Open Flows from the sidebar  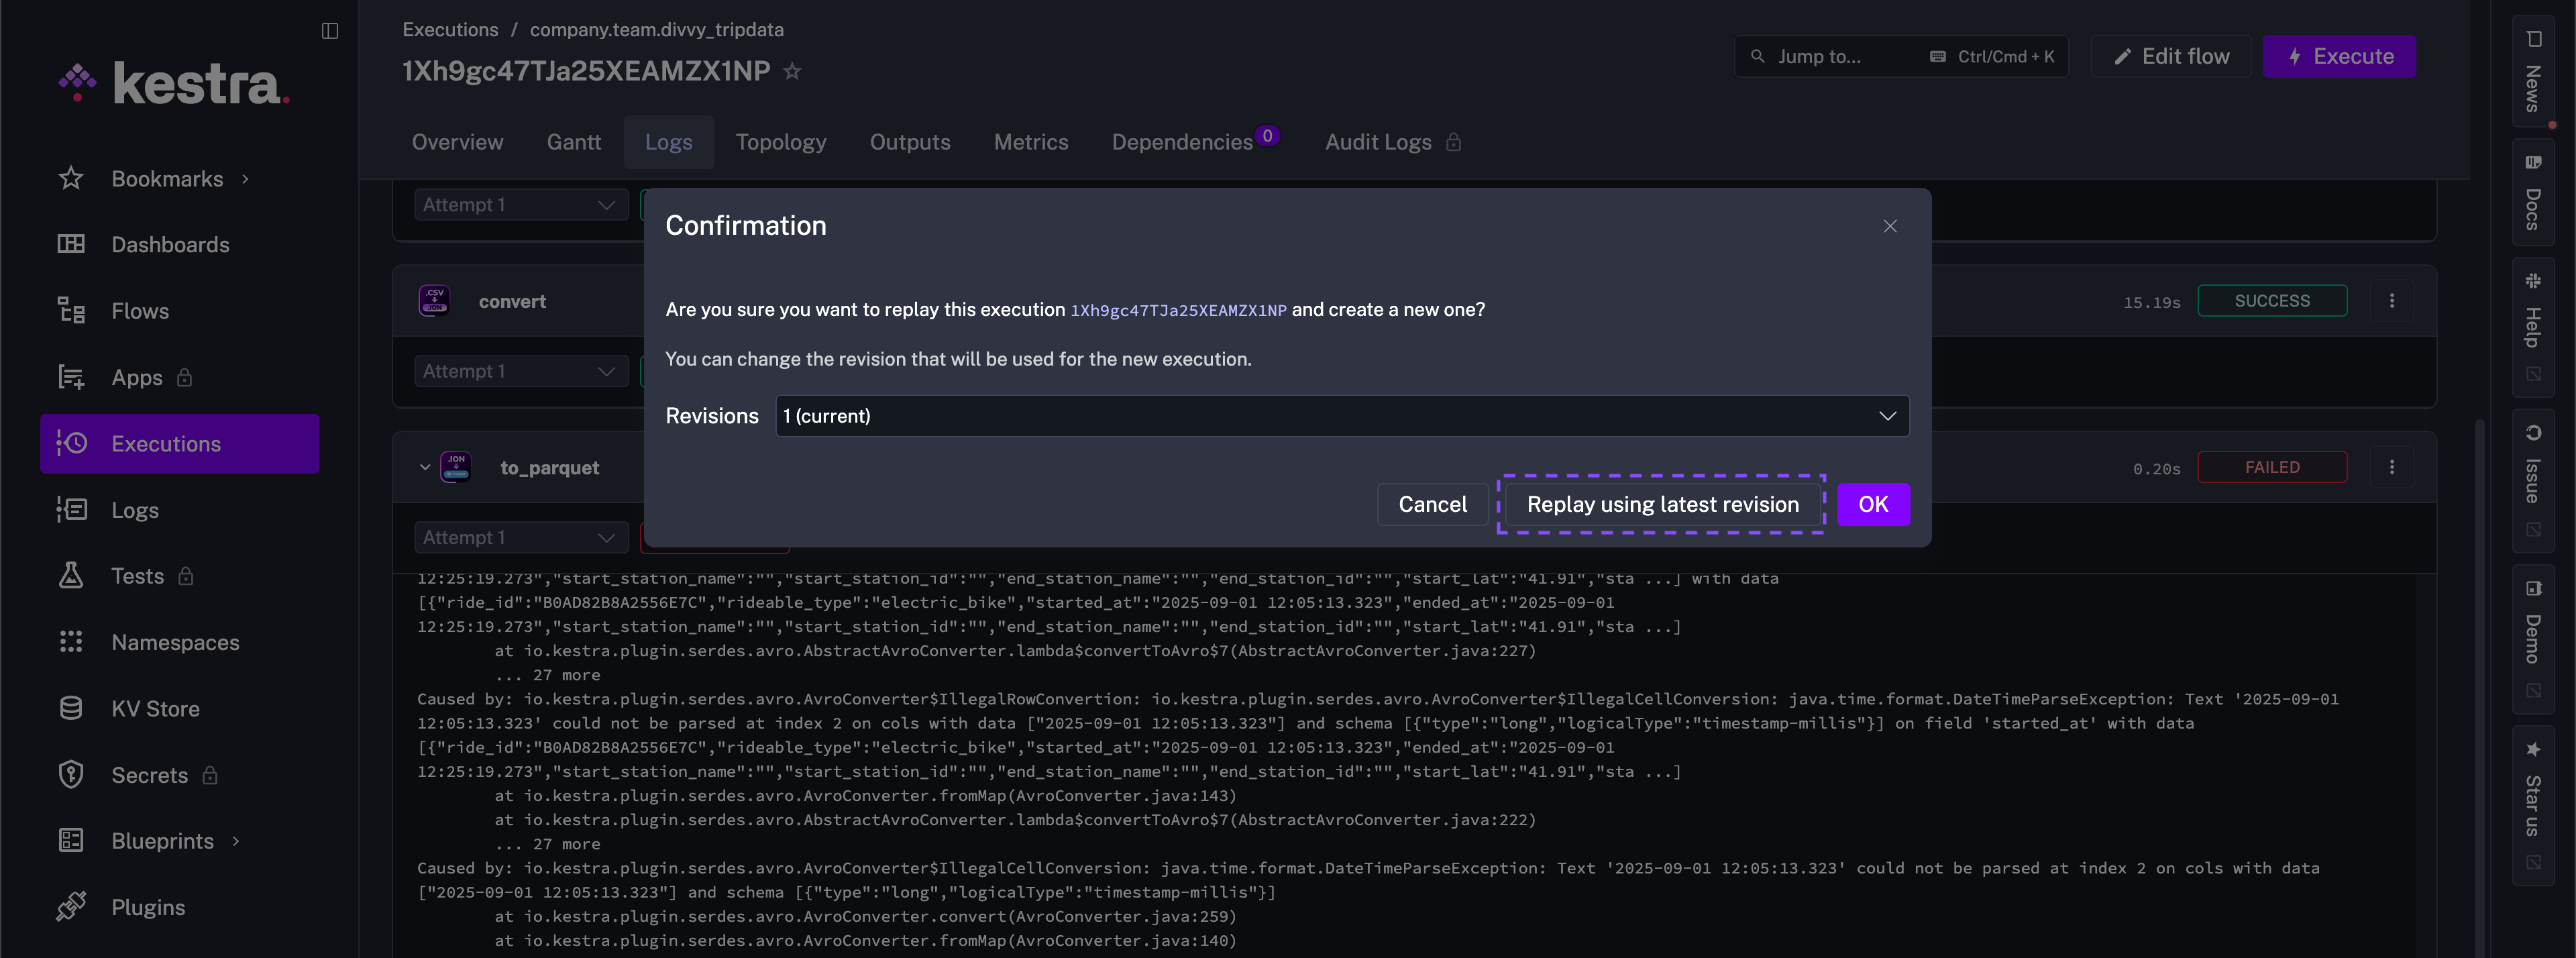click(x=140, y=311)
